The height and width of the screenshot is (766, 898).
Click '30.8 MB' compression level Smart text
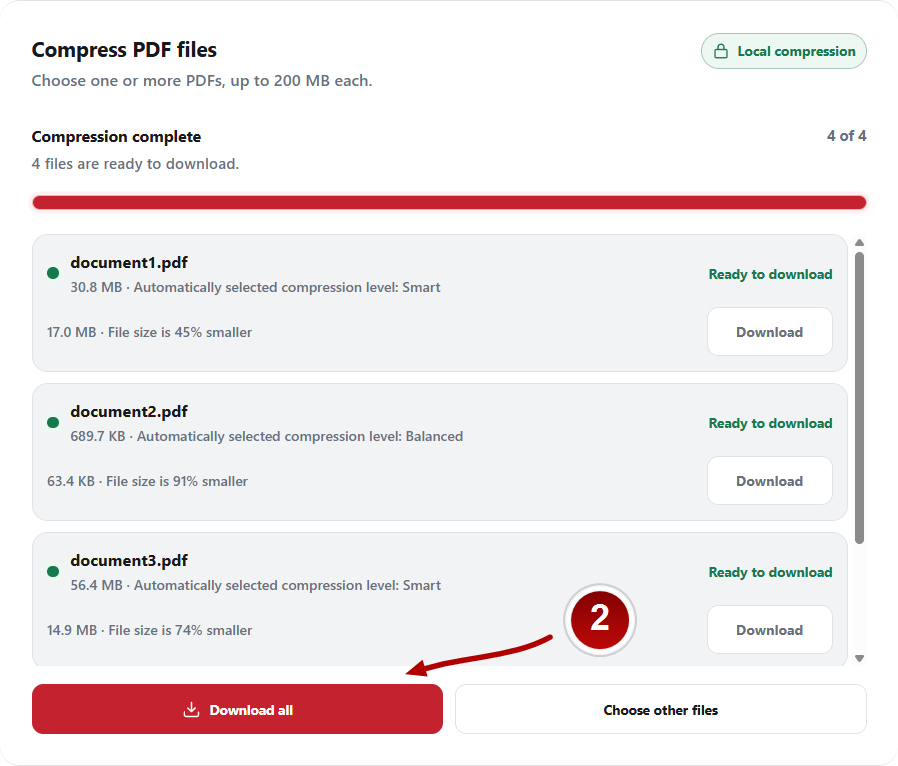pyautogui.click(x=255, y=287)
